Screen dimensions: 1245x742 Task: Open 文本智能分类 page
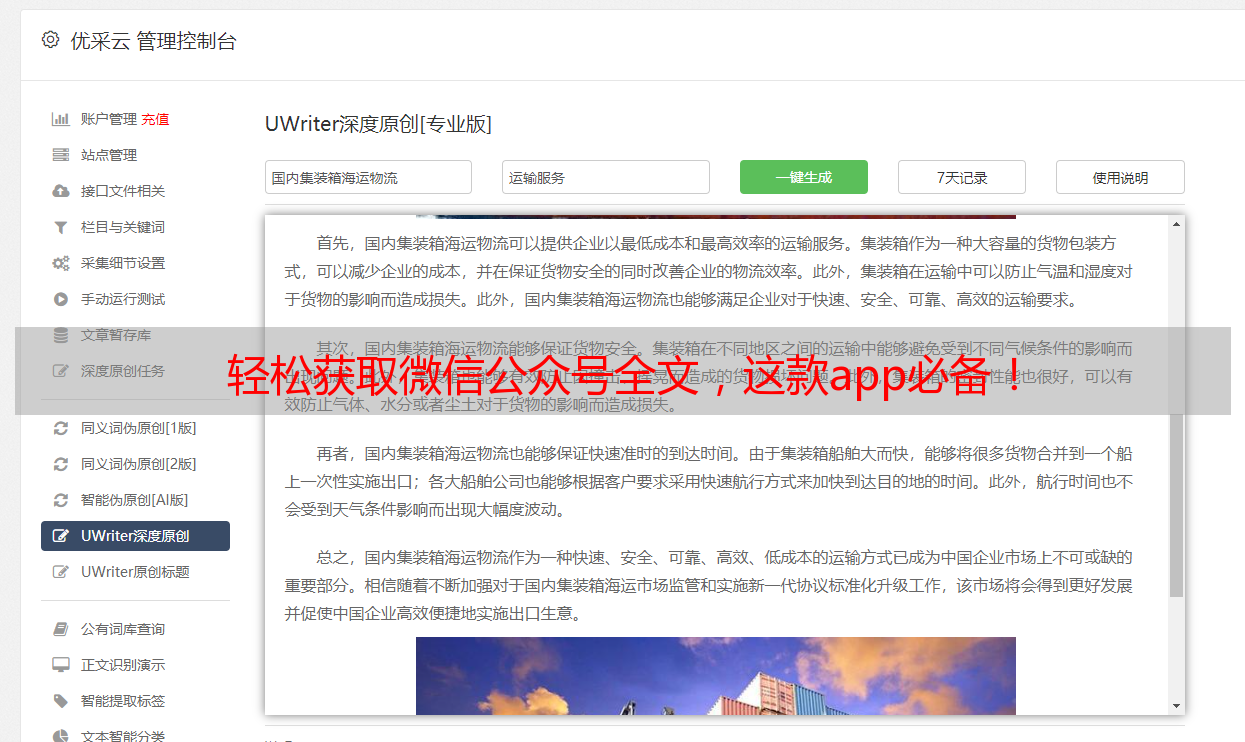click(x=123, y=735)
